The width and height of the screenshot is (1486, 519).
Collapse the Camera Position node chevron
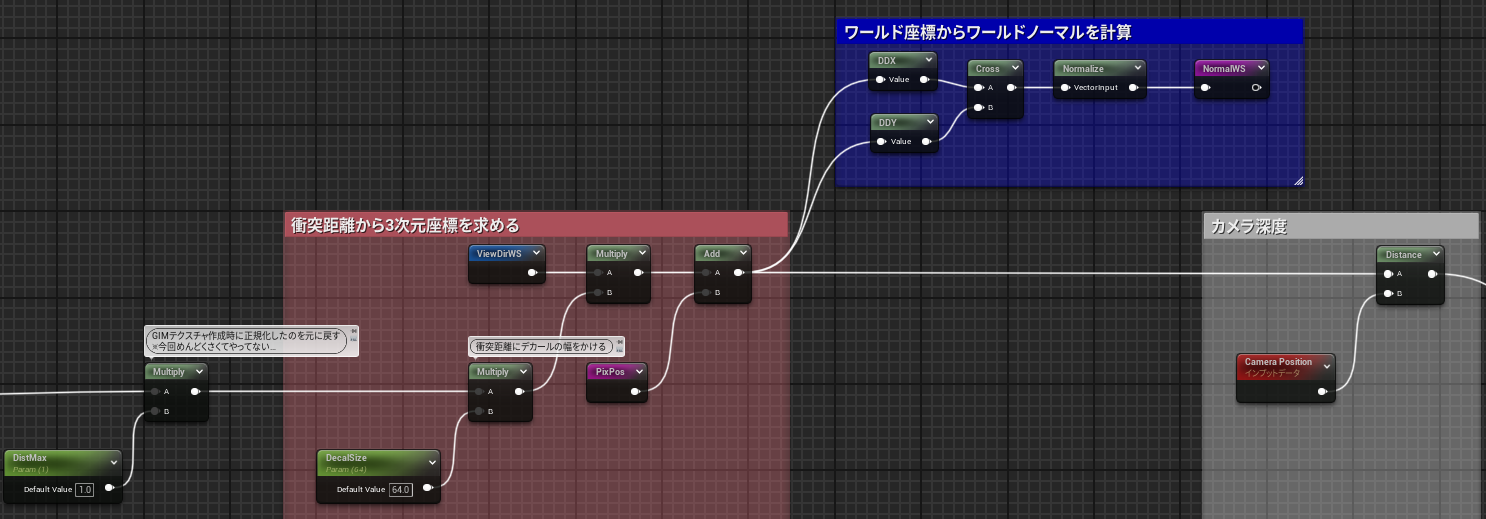[x=1326, y=366]
